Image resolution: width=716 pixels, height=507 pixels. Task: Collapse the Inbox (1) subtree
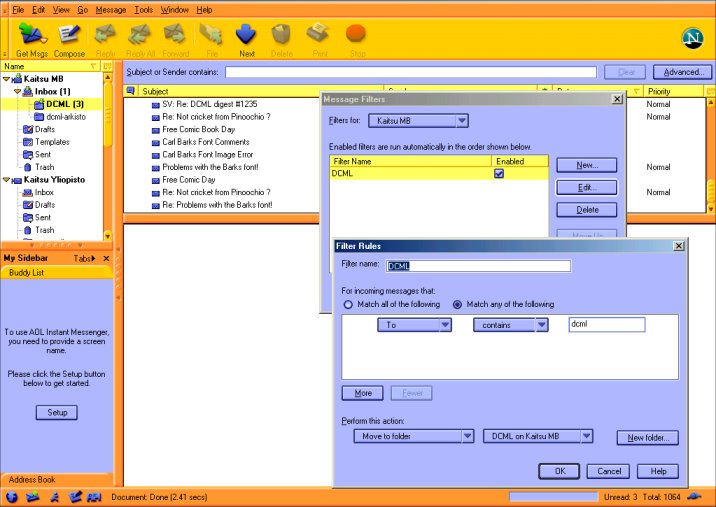pos(17,91)
